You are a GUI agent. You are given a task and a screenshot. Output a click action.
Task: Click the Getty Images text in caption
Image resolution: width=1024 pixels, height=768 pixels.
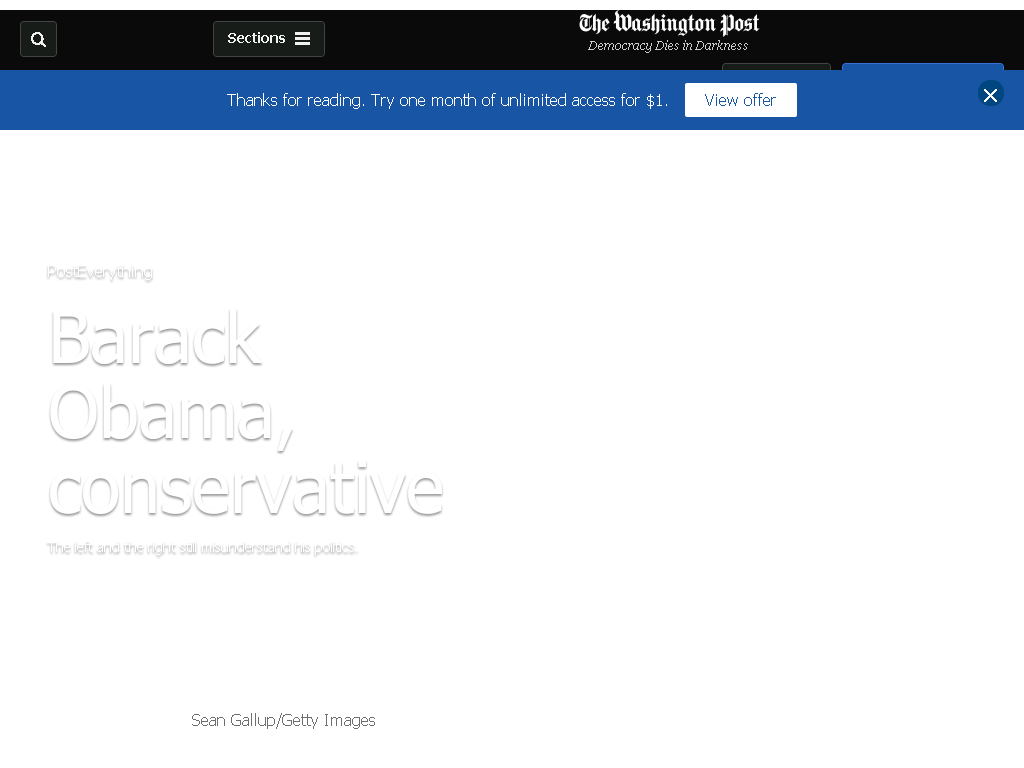click(x=328, y=720)
